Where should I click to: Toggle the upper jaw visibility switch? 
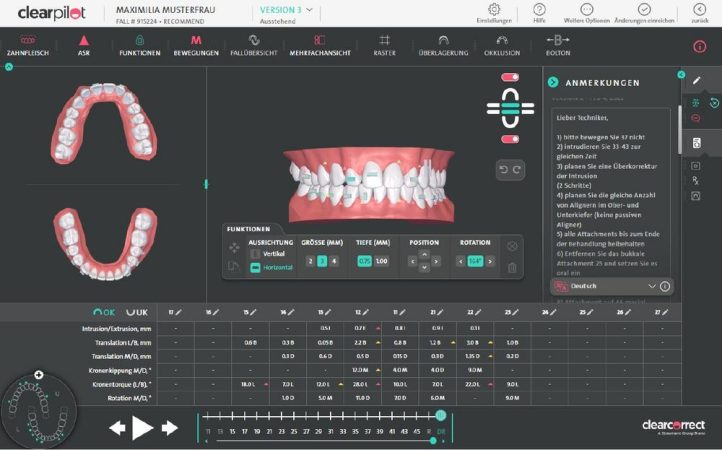pos(510,77)
